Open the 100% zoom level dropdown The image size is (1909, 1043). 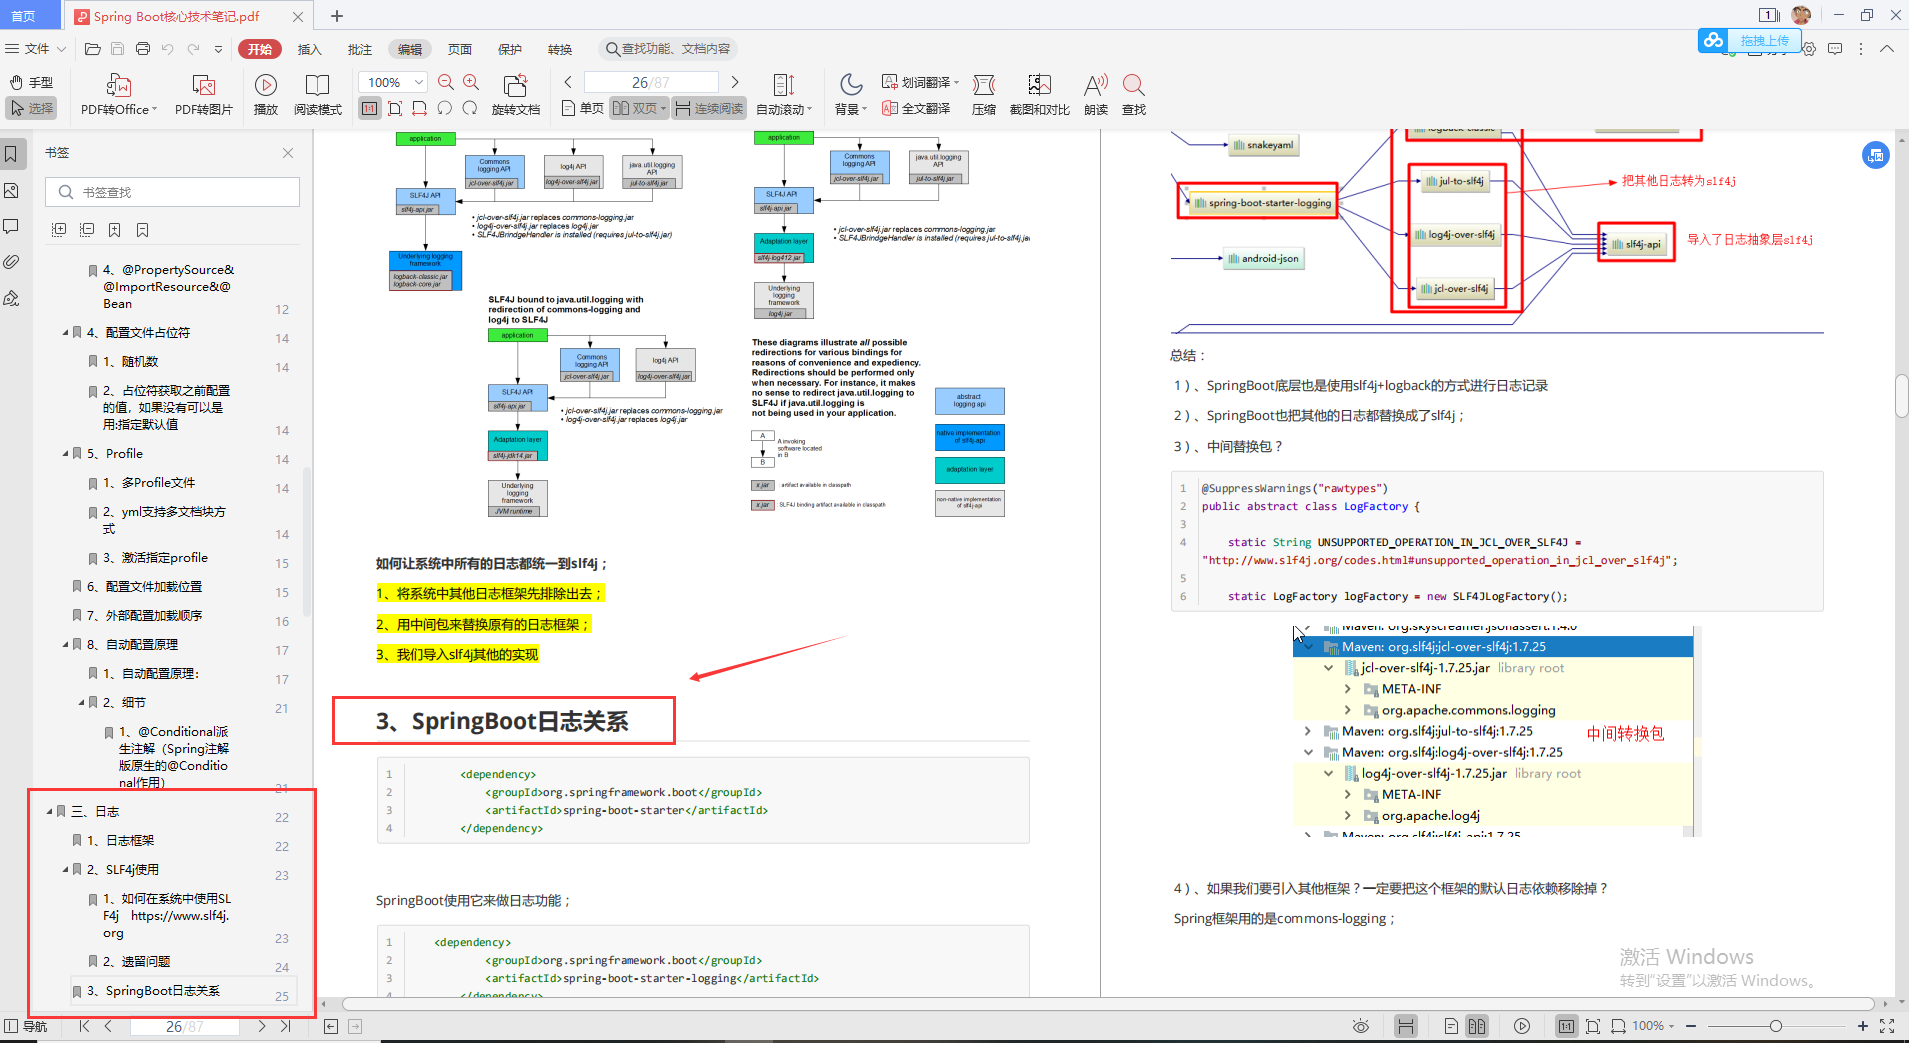(393, 82)
